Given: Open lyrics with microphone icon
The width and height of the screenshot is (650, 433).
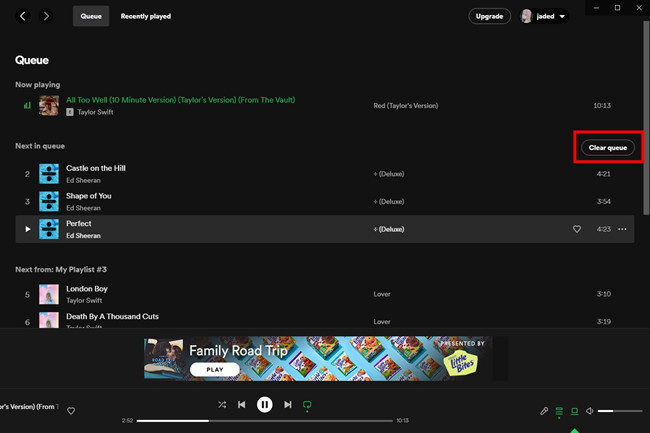Looking at the screenshot, I should pos(544,411).
